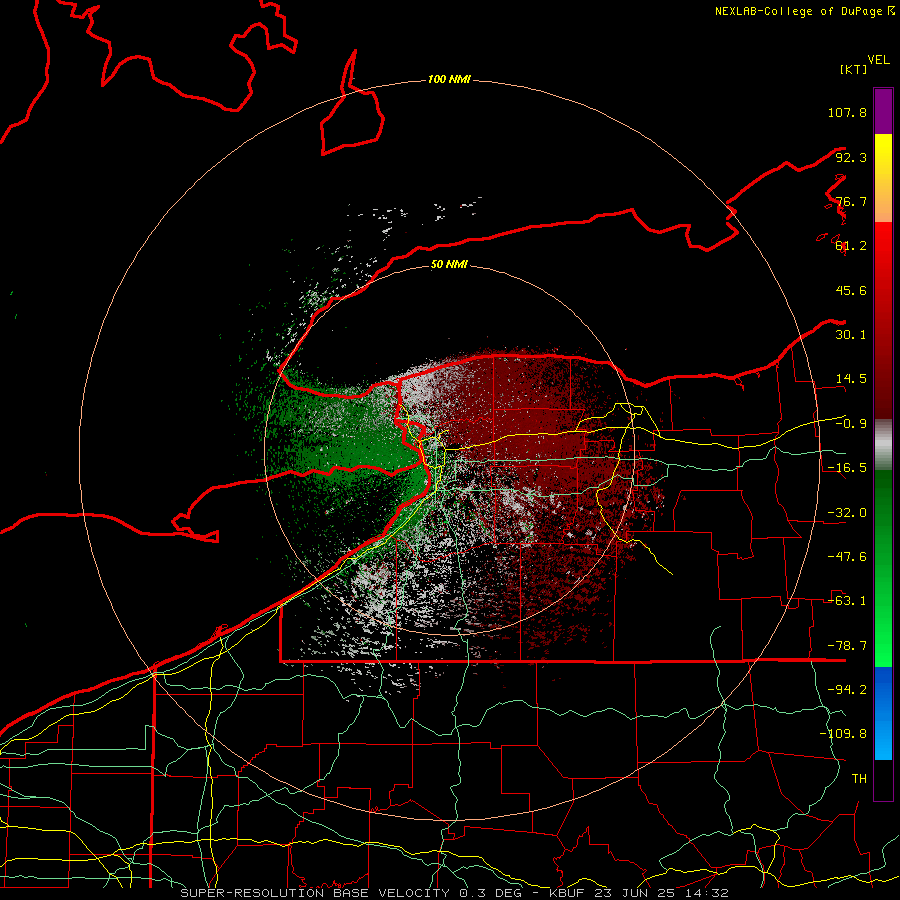The height and width of the screenshot is (900, 900).
Task: Click the [KT] units label
Action: pyautogui.click(x=853, y=69)
